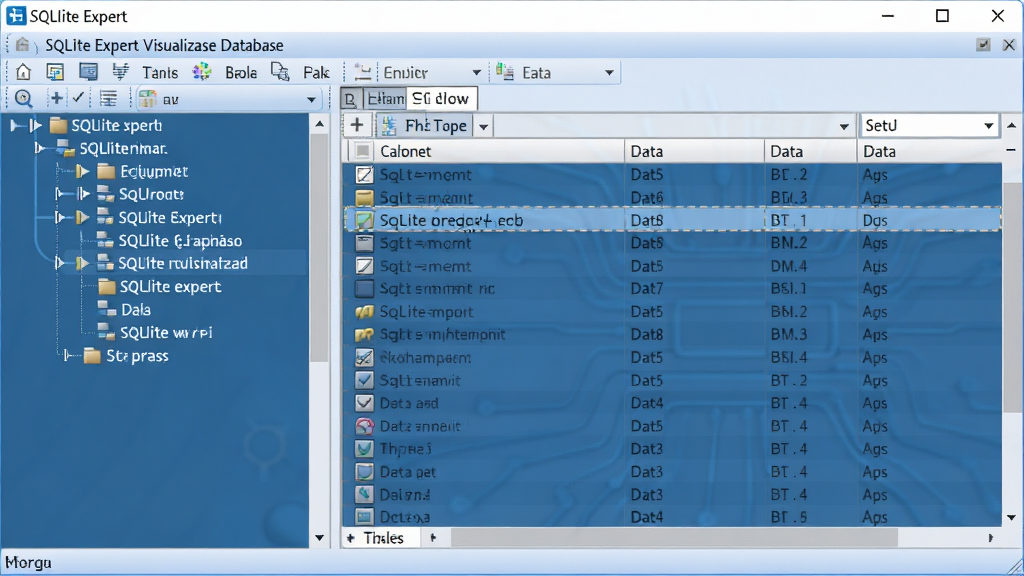Viewport: 1024px width, 576px height.
Task: Open the au combo box in left toolbar
Action: pos(228,99)
